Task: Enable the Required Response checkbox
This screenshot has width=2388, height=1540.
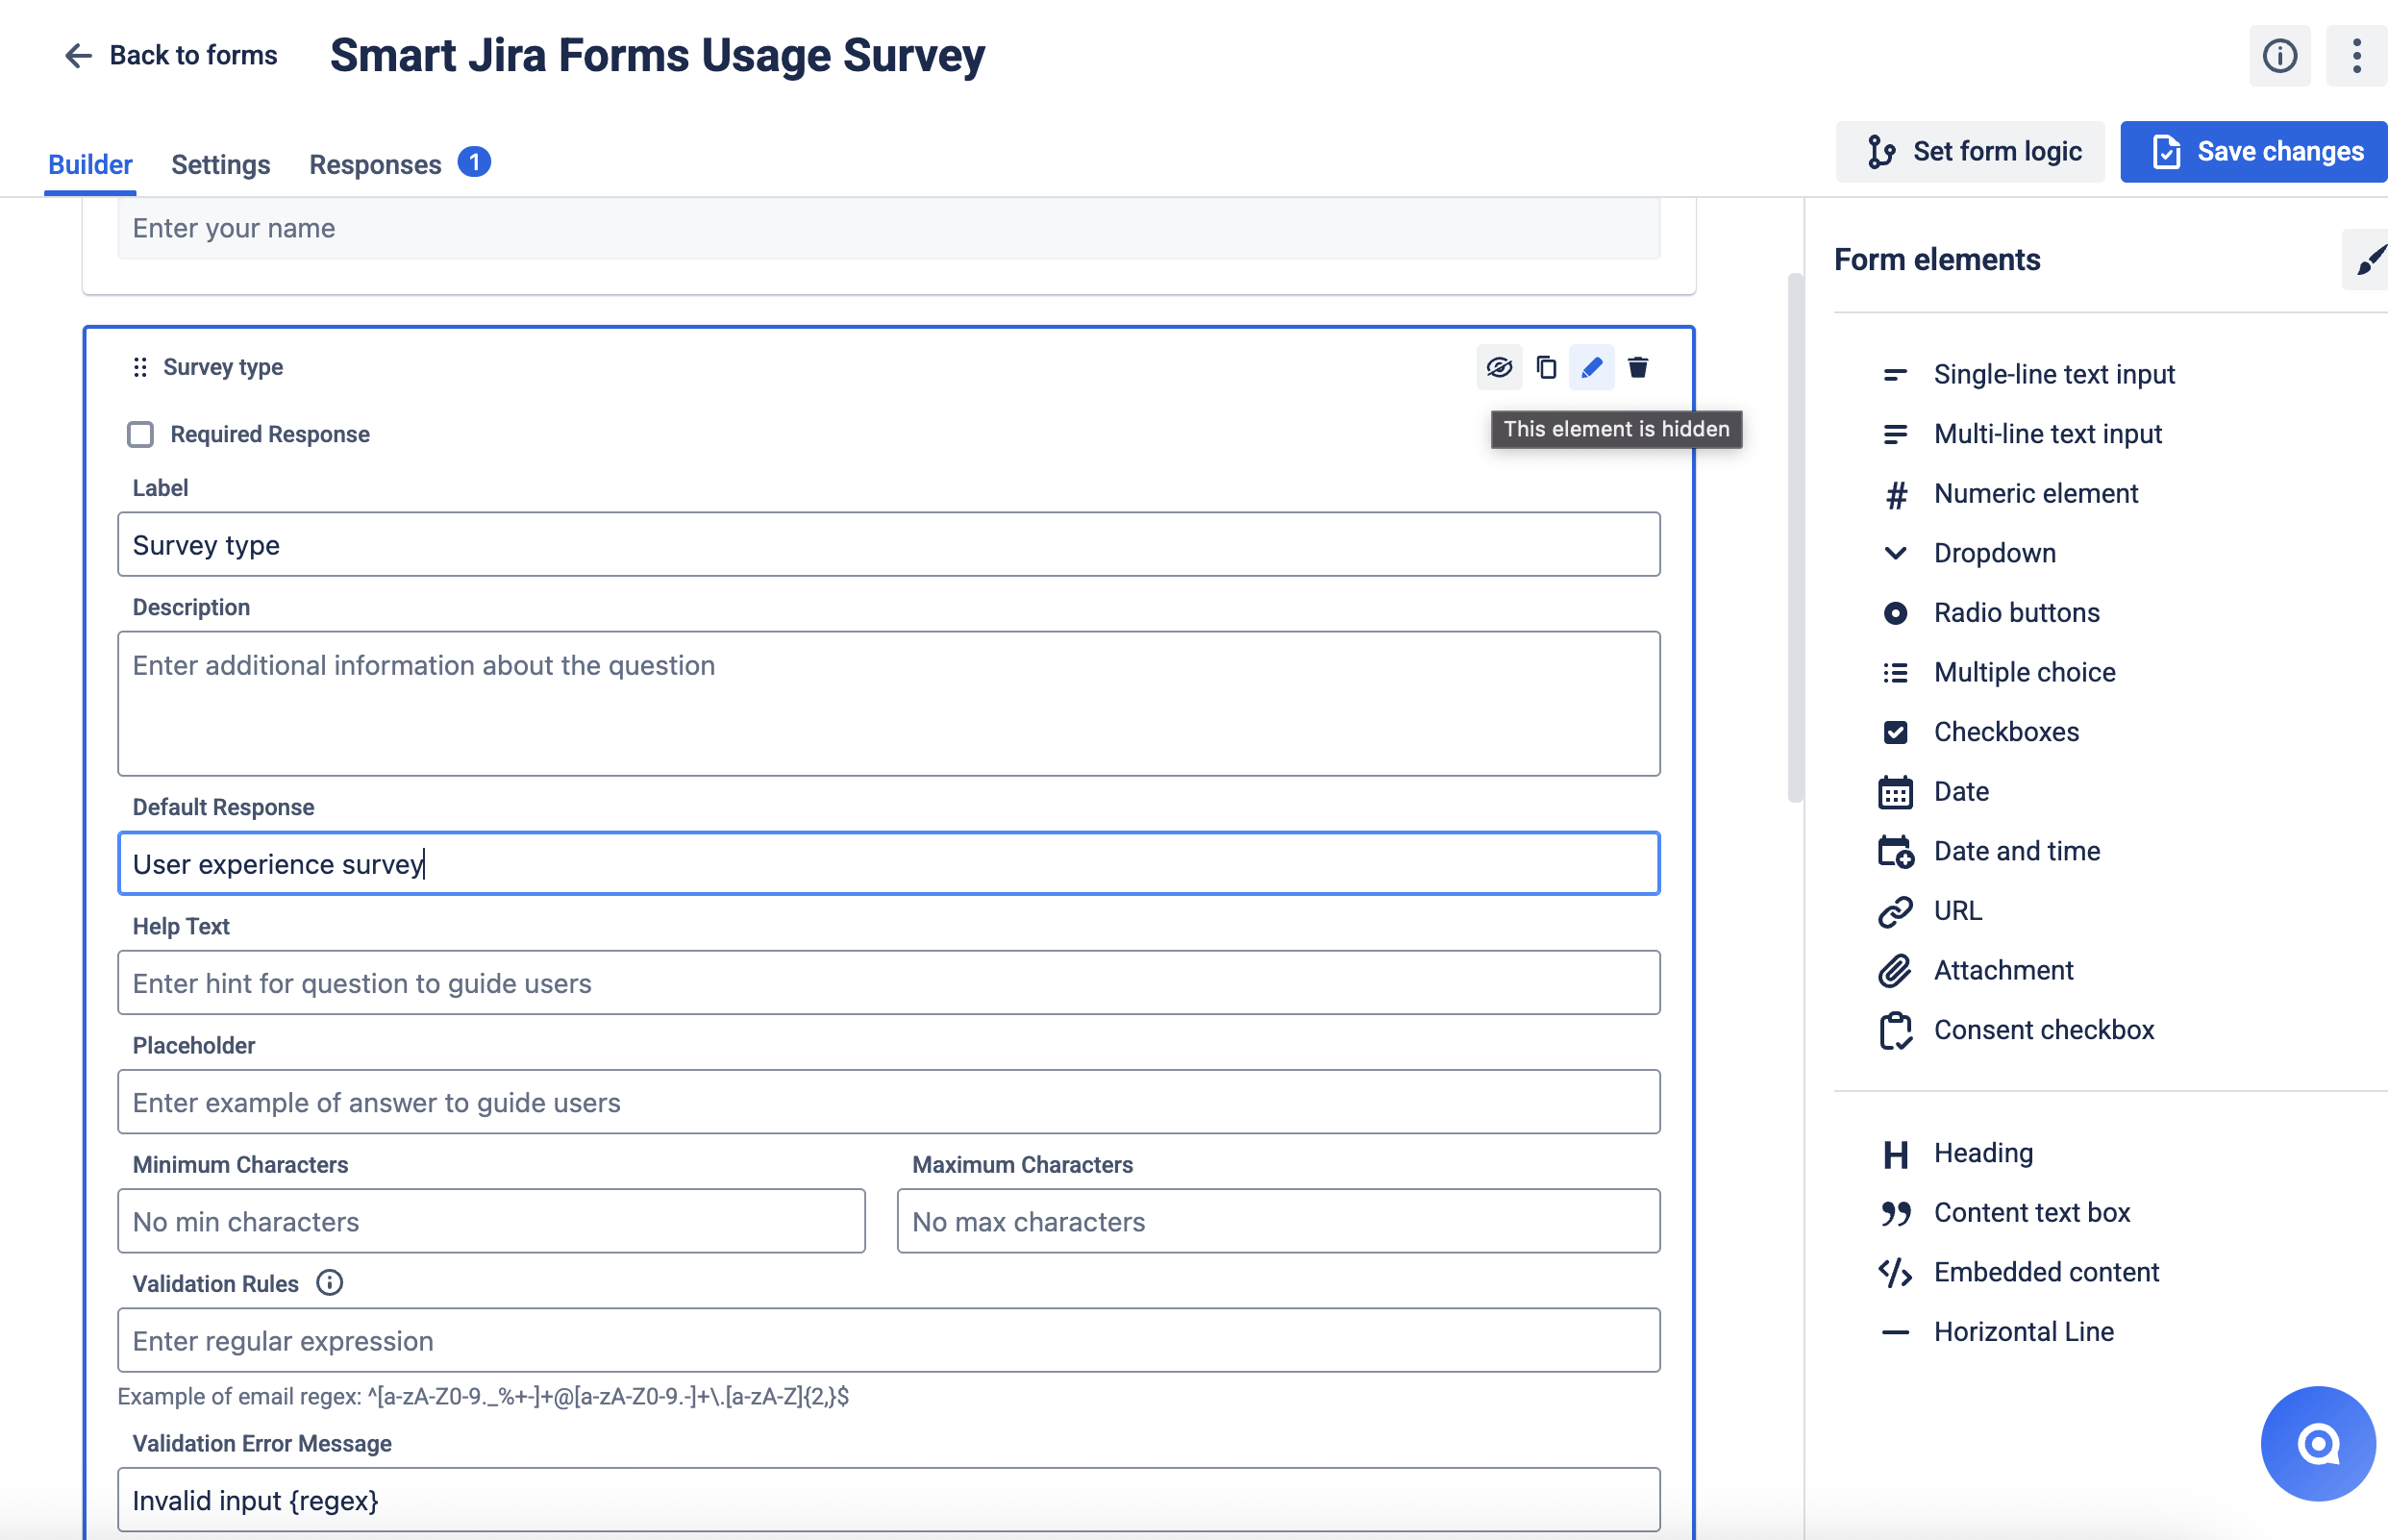Action: (x=140, y=434)
